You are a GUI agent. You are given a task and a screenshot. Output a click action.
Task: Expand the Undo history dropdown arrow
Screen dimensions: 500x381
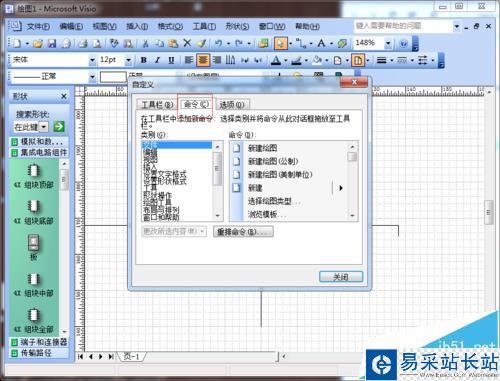click(229, 44)
